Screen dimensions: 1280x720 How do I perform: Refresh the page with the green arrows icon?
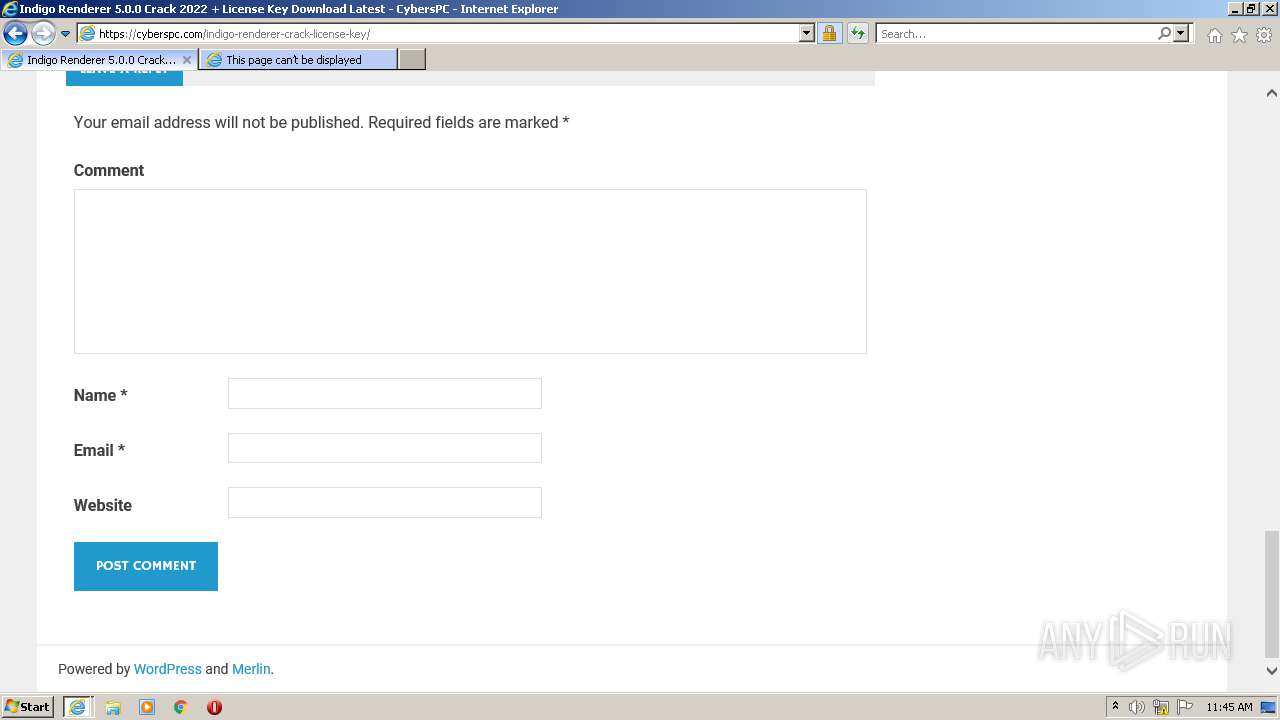coord(858,34)
